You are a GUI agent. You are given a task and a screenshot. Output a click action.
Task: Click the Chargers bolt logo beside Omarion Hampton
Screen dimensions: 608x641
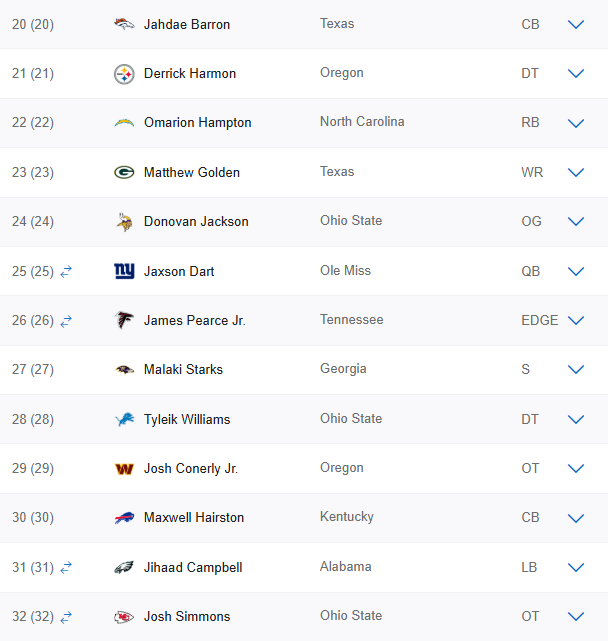(x=124, y=123)
